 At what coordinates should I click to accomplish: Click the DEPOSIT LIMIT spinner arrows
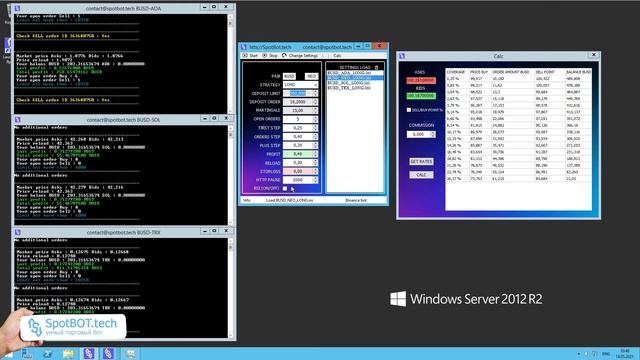(316, 93)
